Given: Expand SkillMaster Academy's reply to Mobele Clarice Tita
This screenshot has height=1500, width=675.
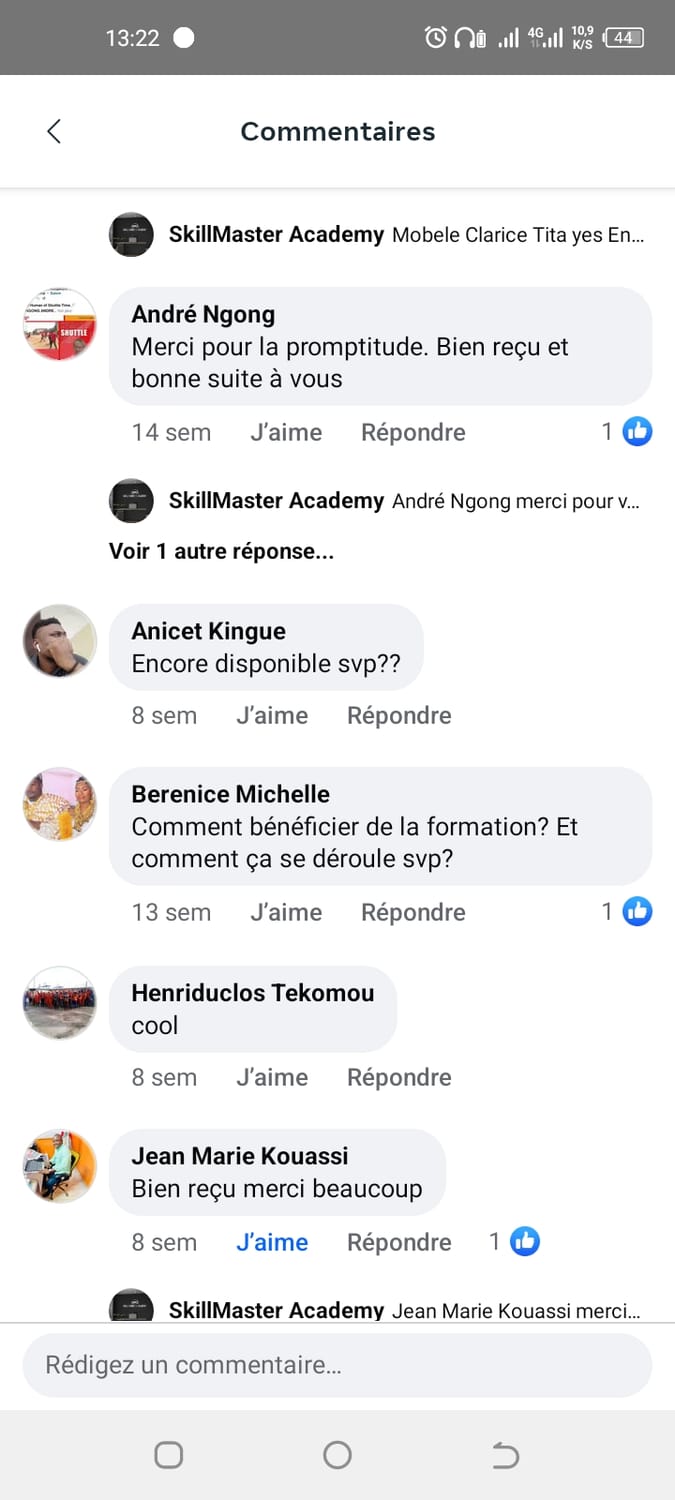Looking at the screenshot, I should (x=517, y=236).
